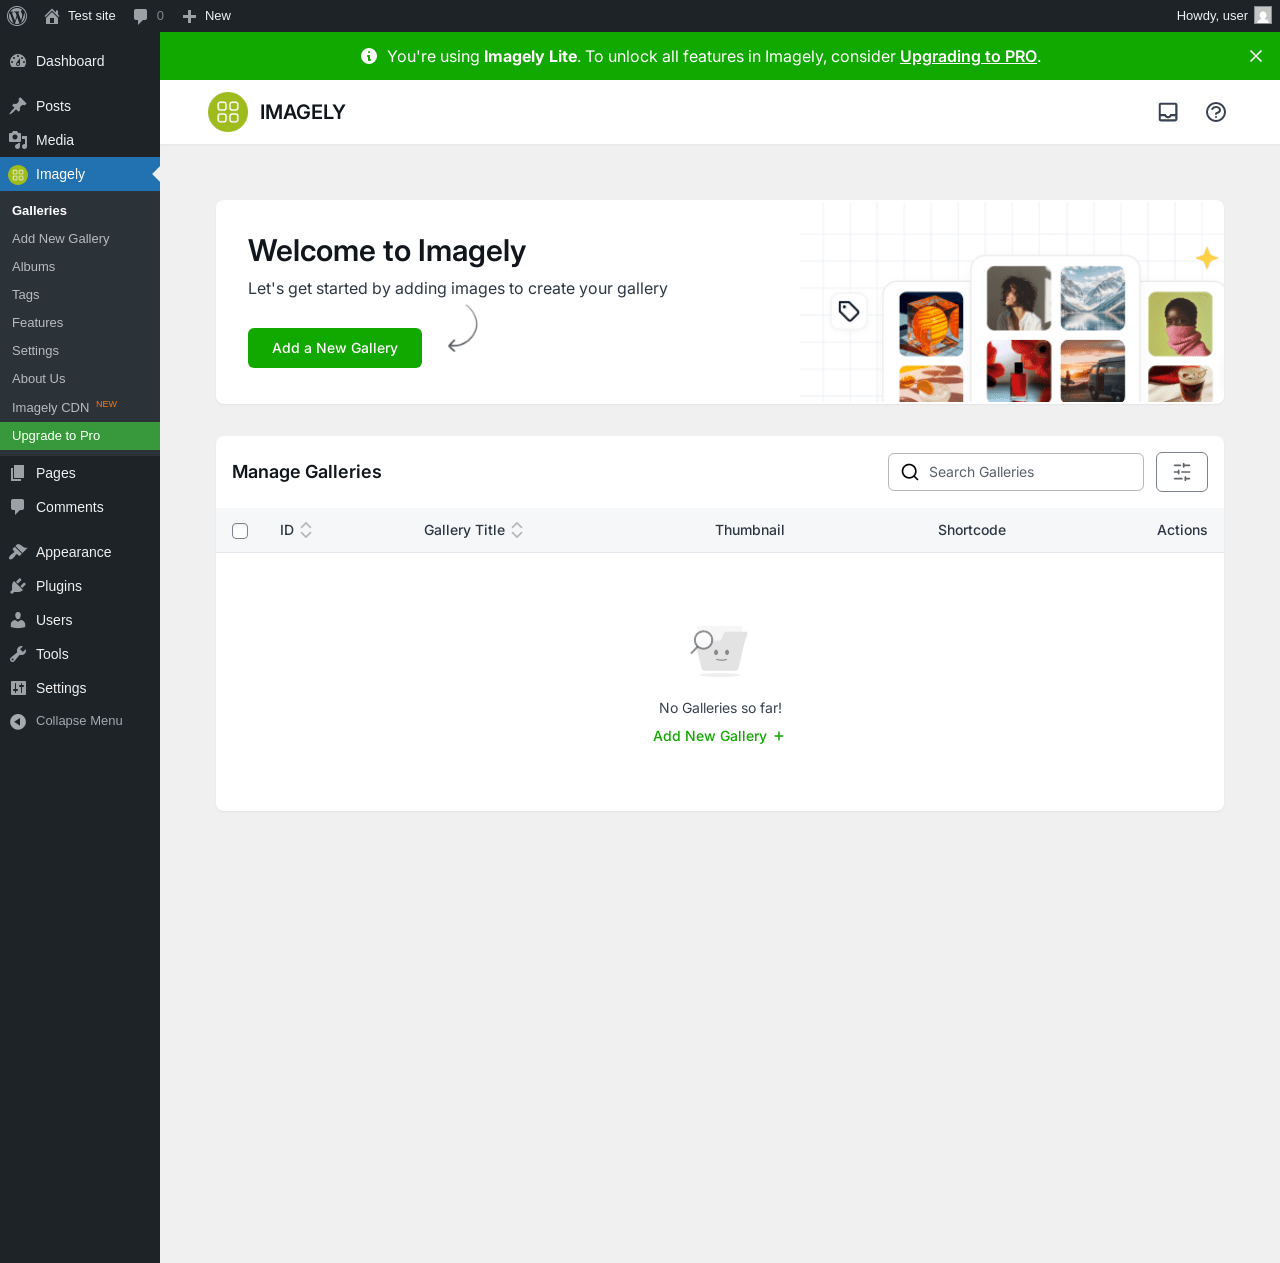Image resolution: width=1280 pixels, height=1263 pixels.
Task: Open the Imagely help question mark icon
Action: pos(1216,112)
